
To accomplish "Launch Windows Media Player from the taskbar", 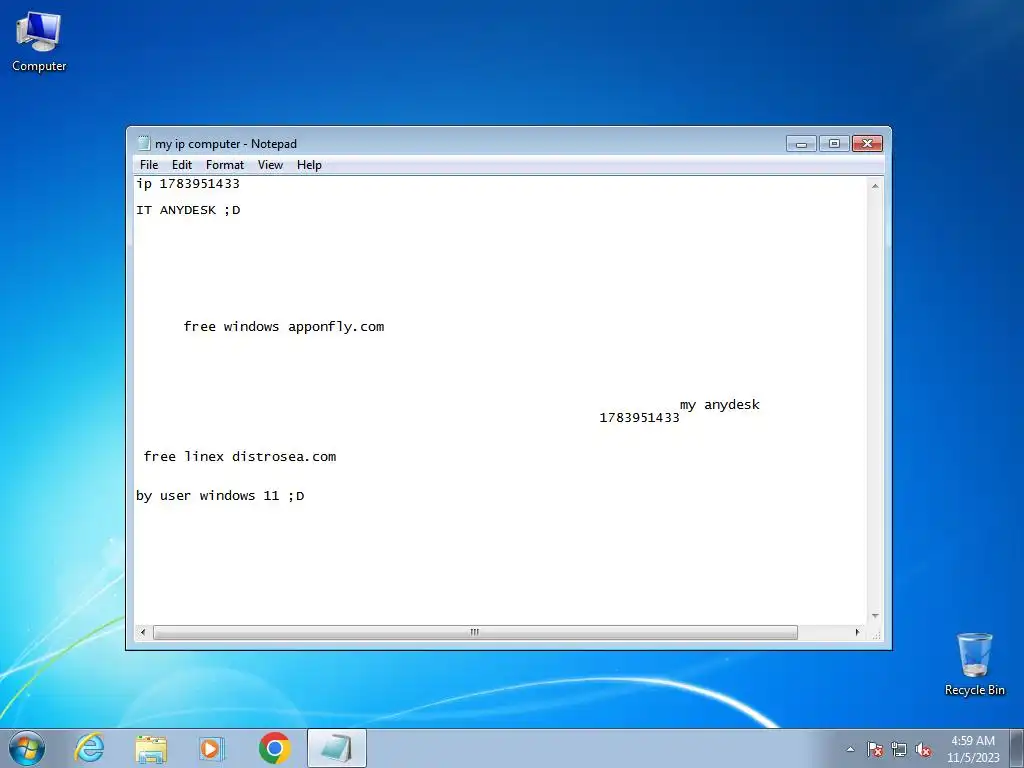I will pyautogui.click(x=212, y=748).
